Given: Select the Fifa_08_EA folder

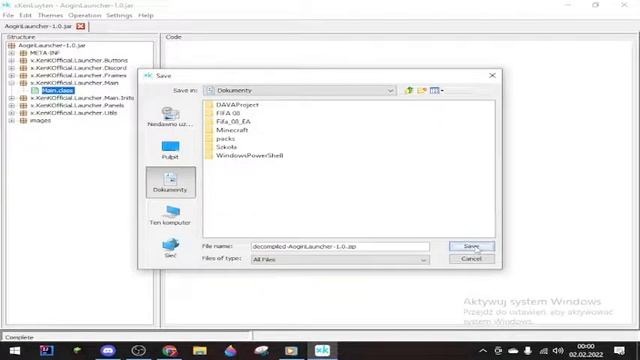Looking at the screenshot, I should [x=228, y=122].
